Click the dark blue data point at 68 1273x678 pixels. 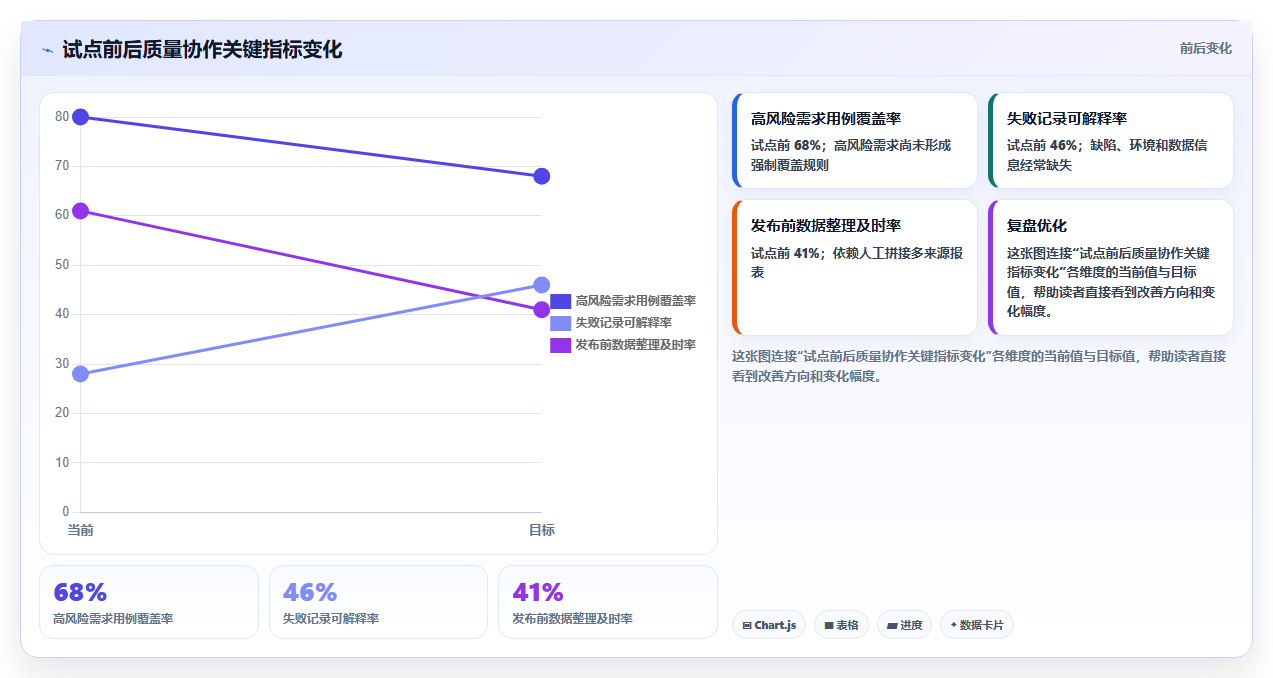541,176
